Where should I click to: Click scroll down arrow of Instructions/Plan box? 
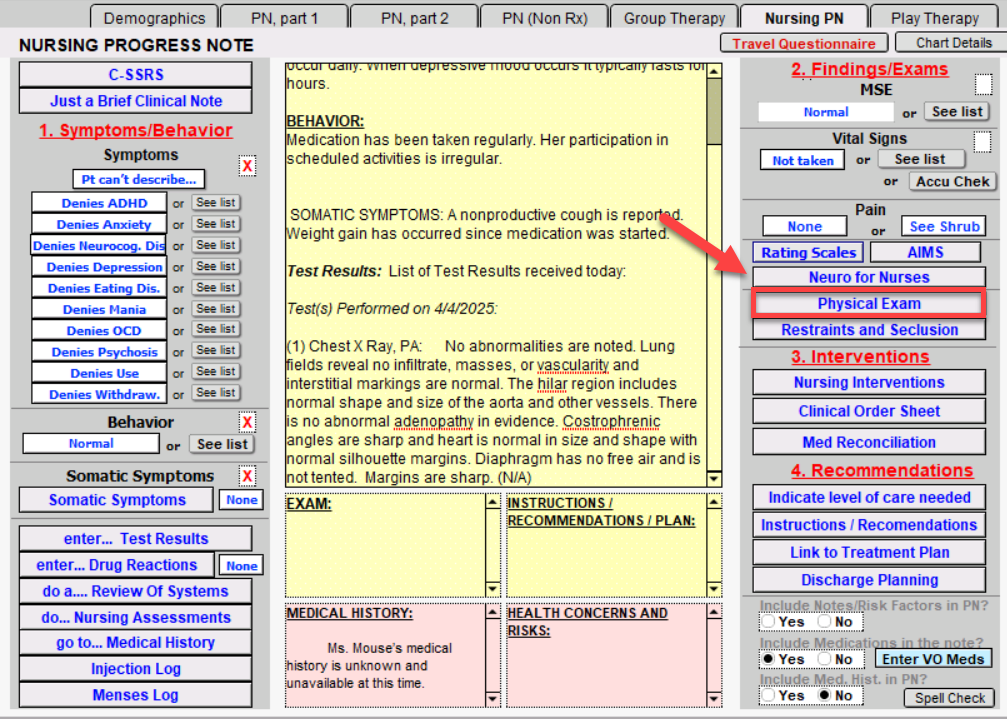714,589
